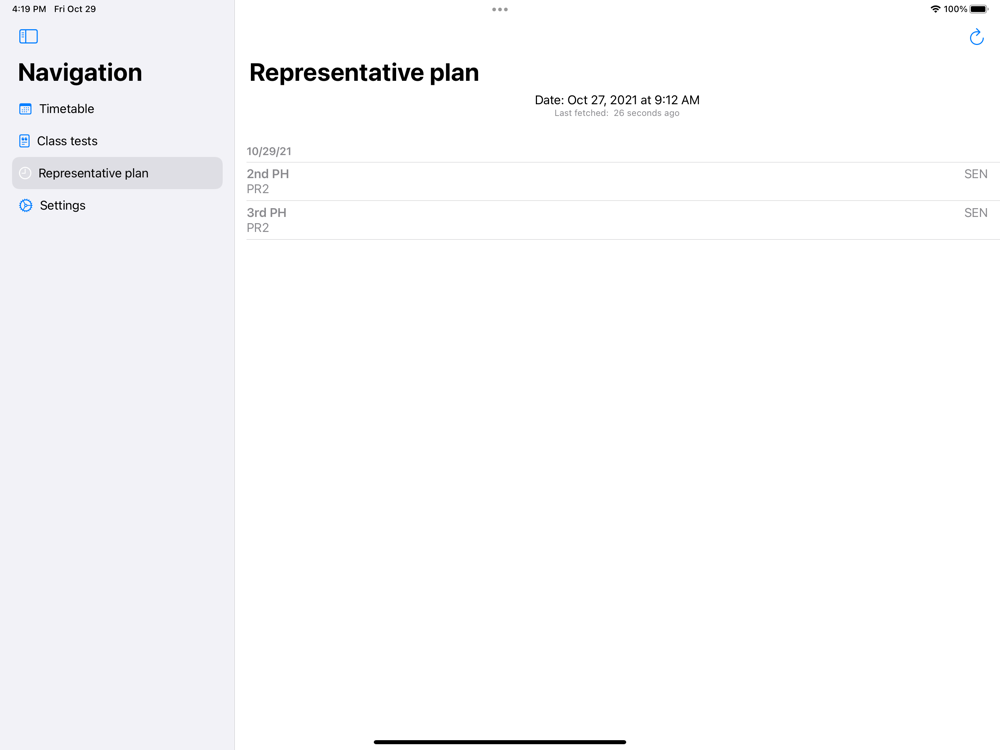Open the Timetable menu item

tap(67, 109)
